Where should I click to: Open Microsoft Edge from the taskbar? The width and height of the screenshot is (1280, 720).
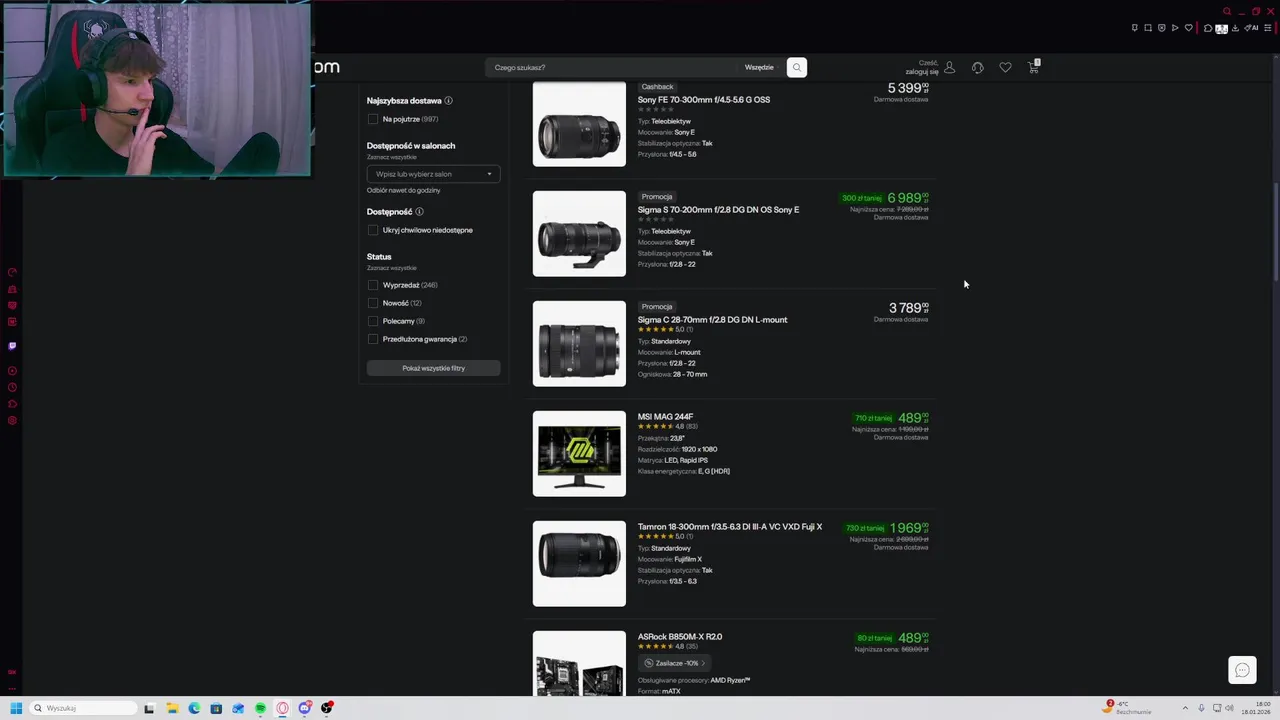[194, 708]
